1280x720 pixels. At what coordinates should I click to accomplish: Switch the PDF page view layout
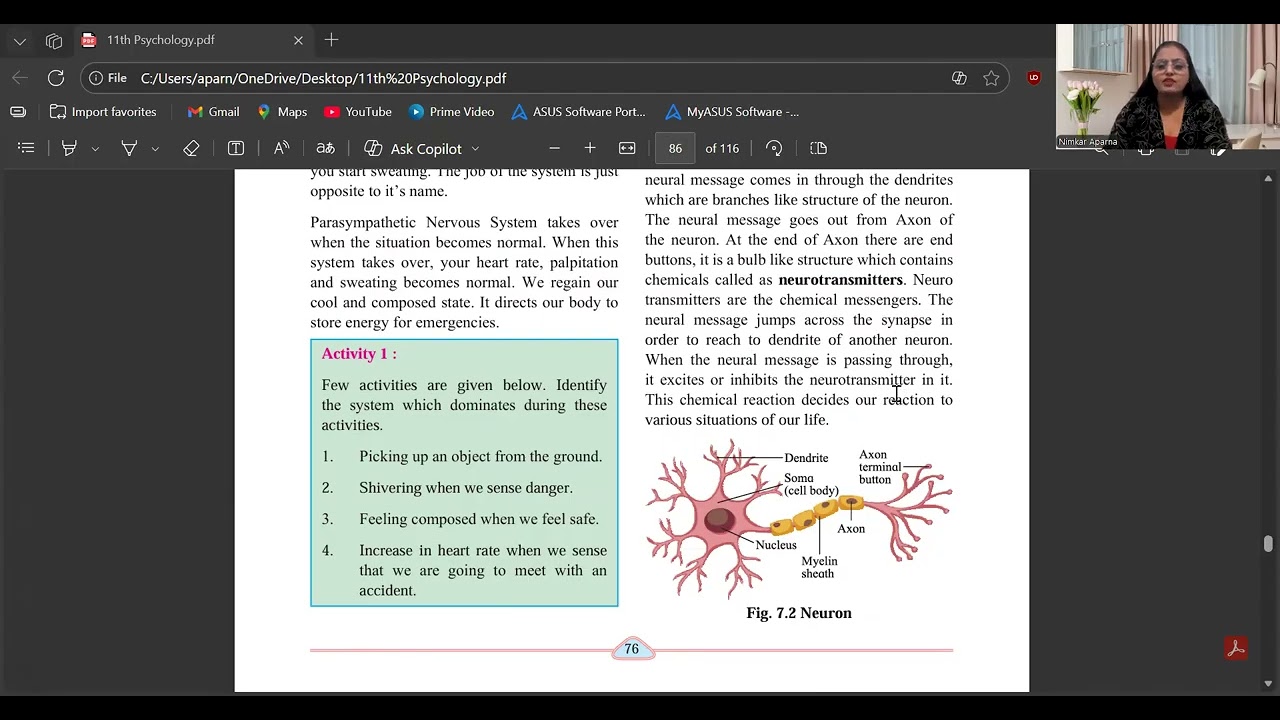point(818,148)
